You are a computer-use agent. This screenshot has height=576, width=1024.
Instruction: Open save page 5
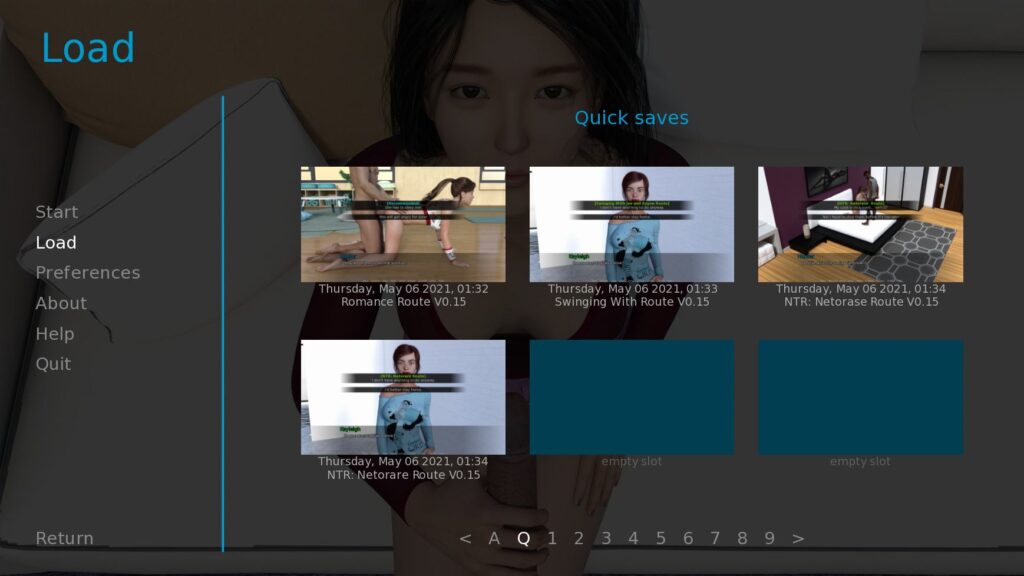click(x=660, y=539)
